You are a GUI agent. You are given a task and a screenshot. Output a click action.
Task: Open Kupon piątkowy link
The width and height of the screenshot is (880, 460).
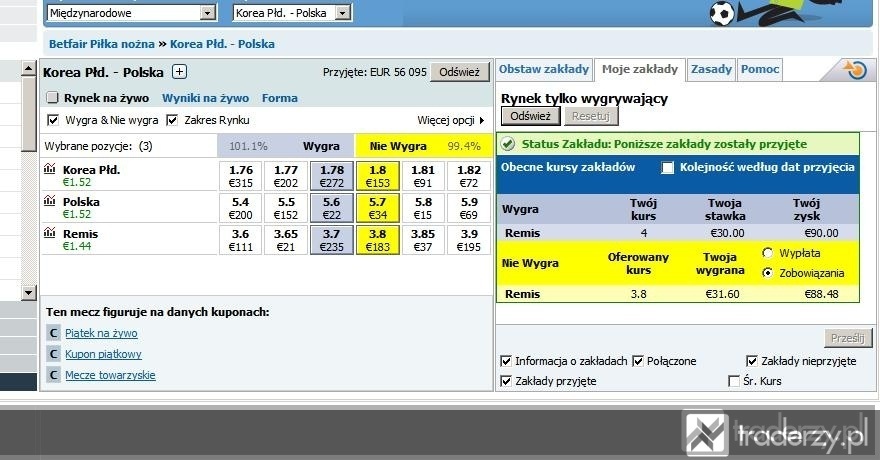click(103, 354)
